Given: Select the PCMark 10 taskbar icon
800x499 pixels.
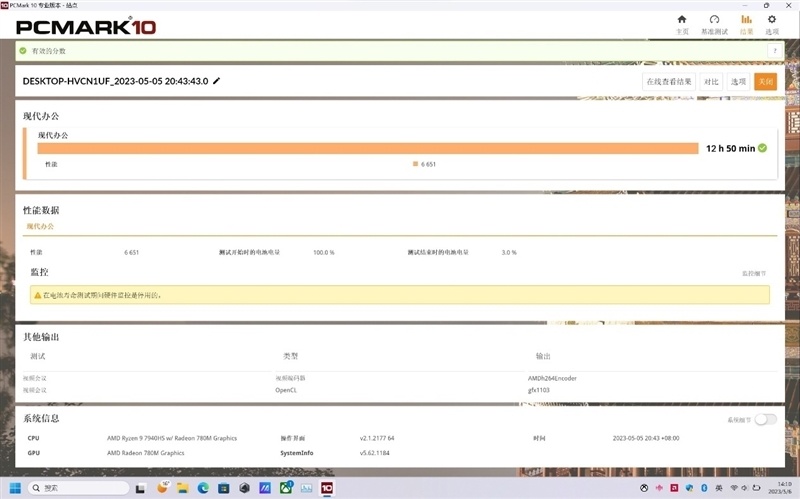Looking at the screenshot, I should pos(327,488).
